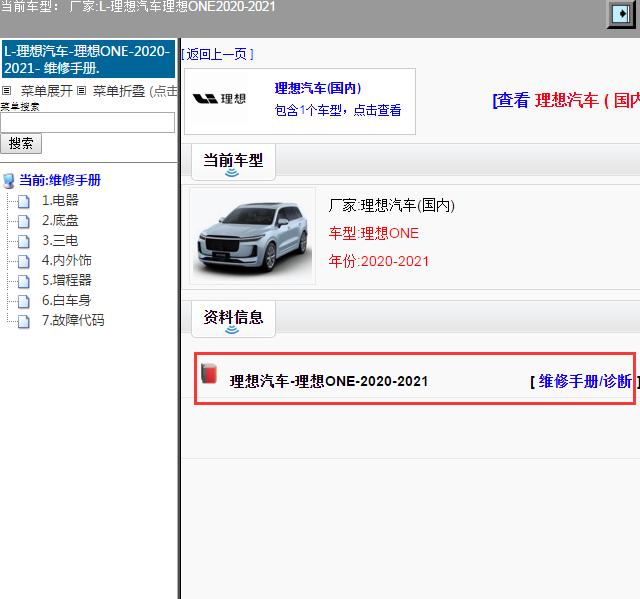Click the 厂家:理想汽车(国内) text

coord(392,205)
